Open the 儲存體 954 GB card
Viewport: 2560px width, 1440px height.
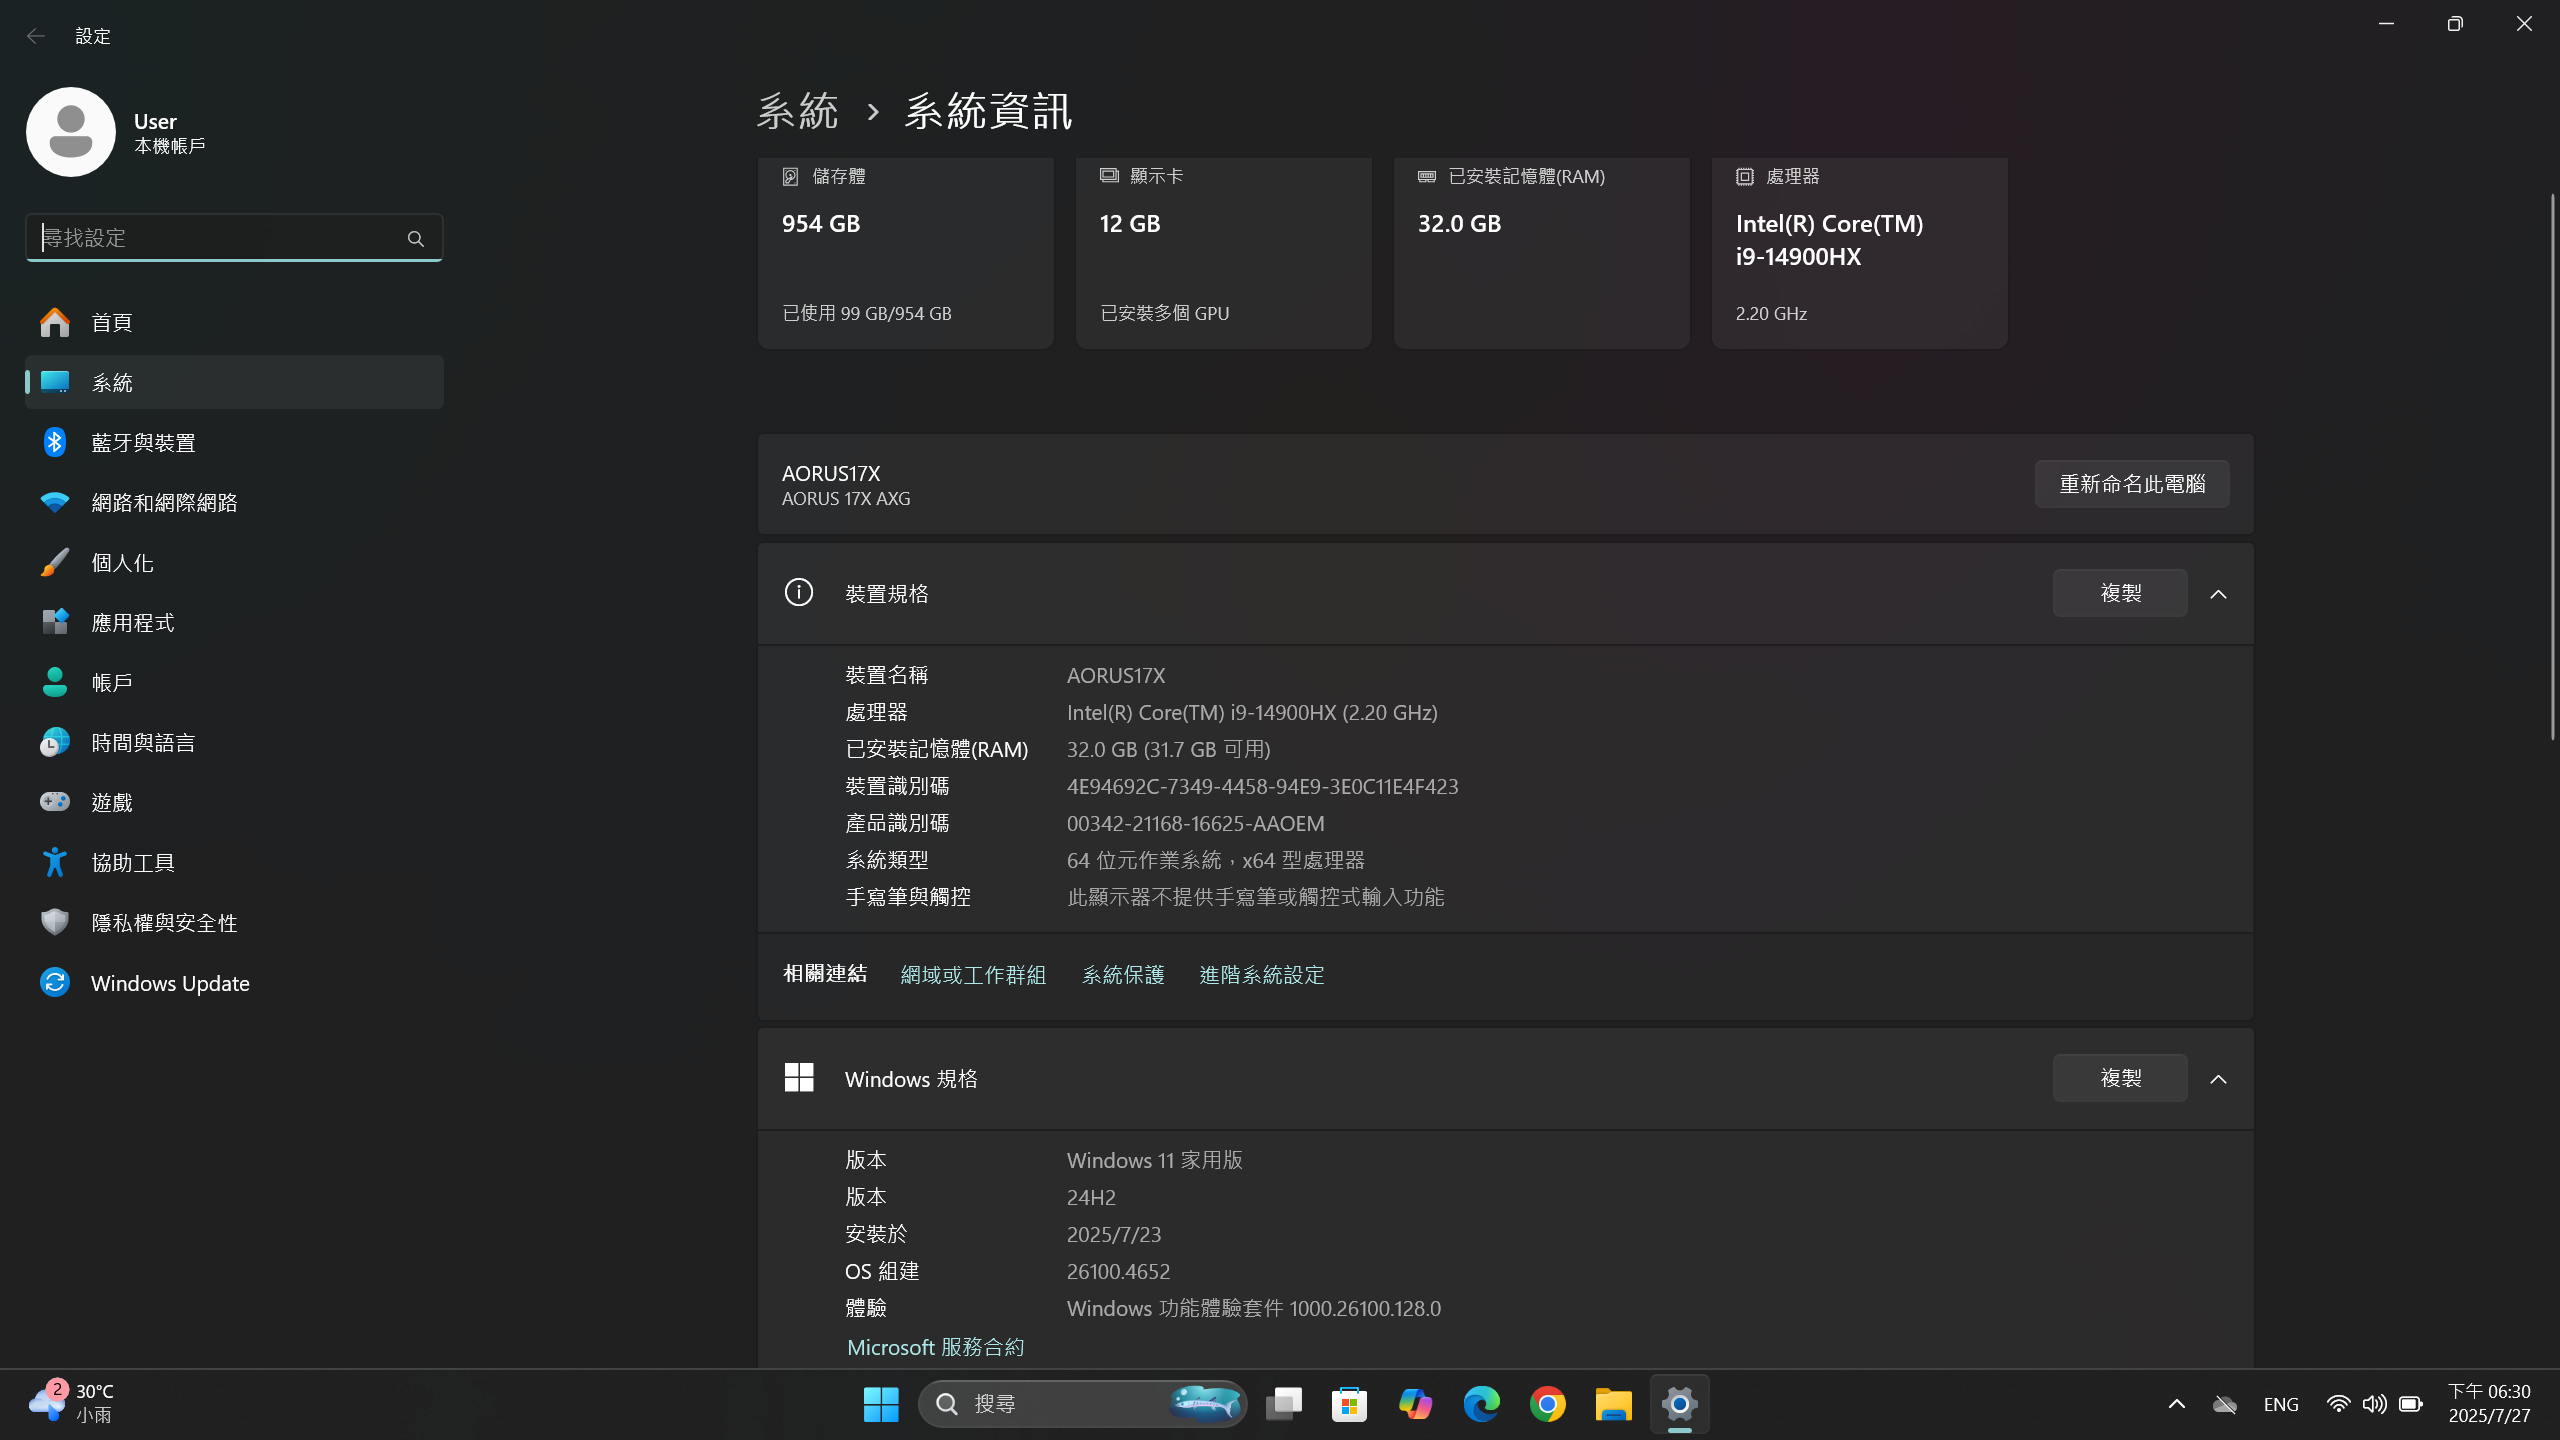[906, 252]
